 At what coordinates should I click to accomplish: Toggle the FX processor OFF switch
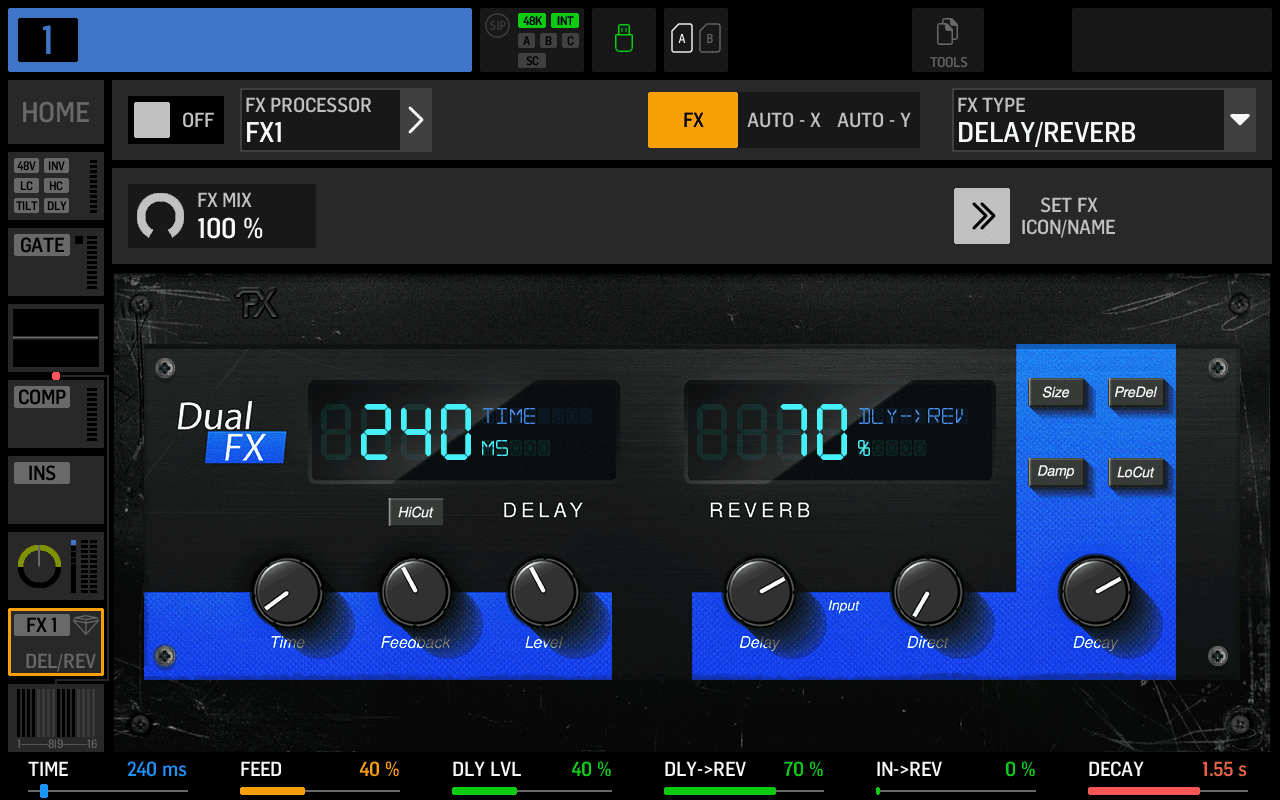click(x=175, y=120)
